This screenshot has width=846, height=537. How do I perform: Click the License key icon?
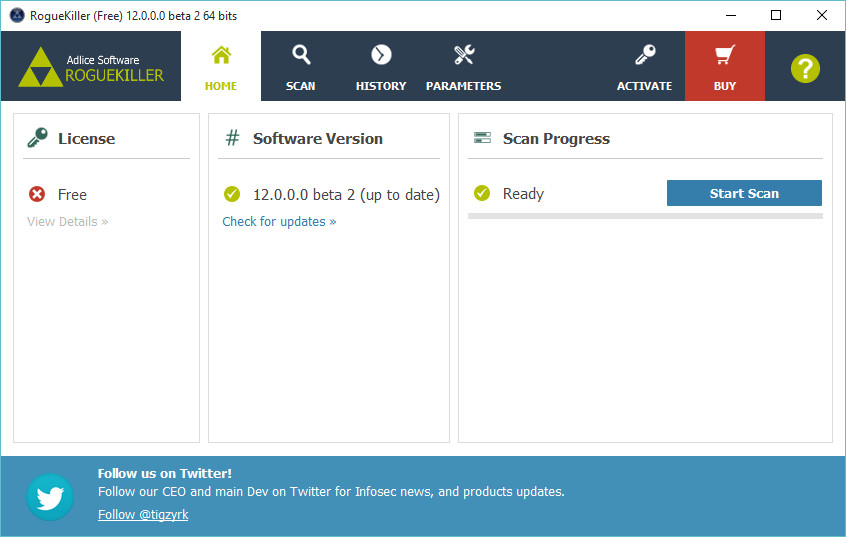click(x=37, y=138)
